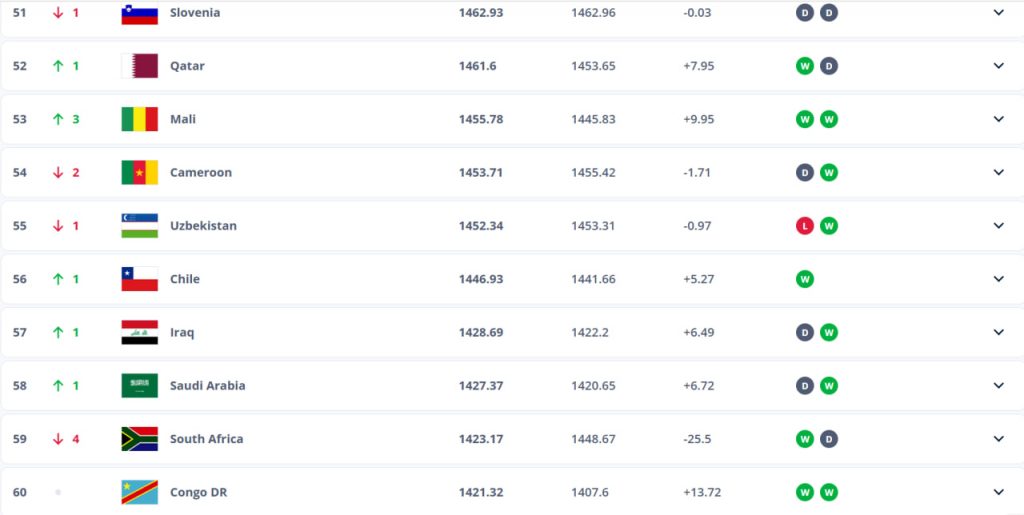Click the Cameroon flag icon
This screenshot has height=515, width=1024.
click(139, 172)
